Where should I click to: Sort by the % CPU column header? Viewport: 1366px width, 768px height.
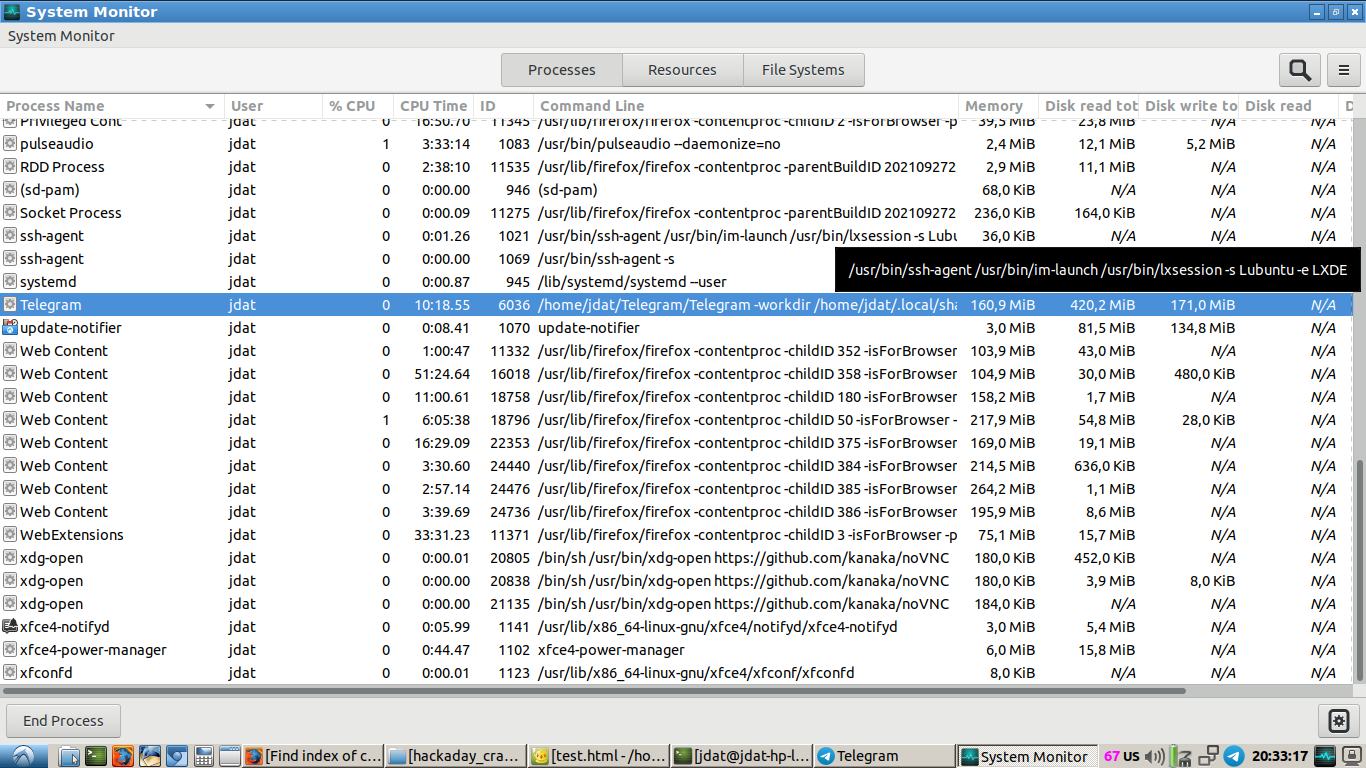pos(358,106)
